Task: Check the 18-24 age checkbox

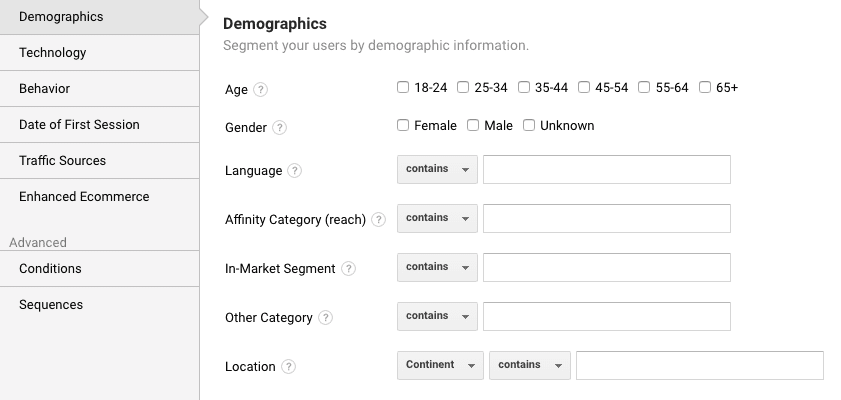Action: pyautogui.click(x=404, y=87)
